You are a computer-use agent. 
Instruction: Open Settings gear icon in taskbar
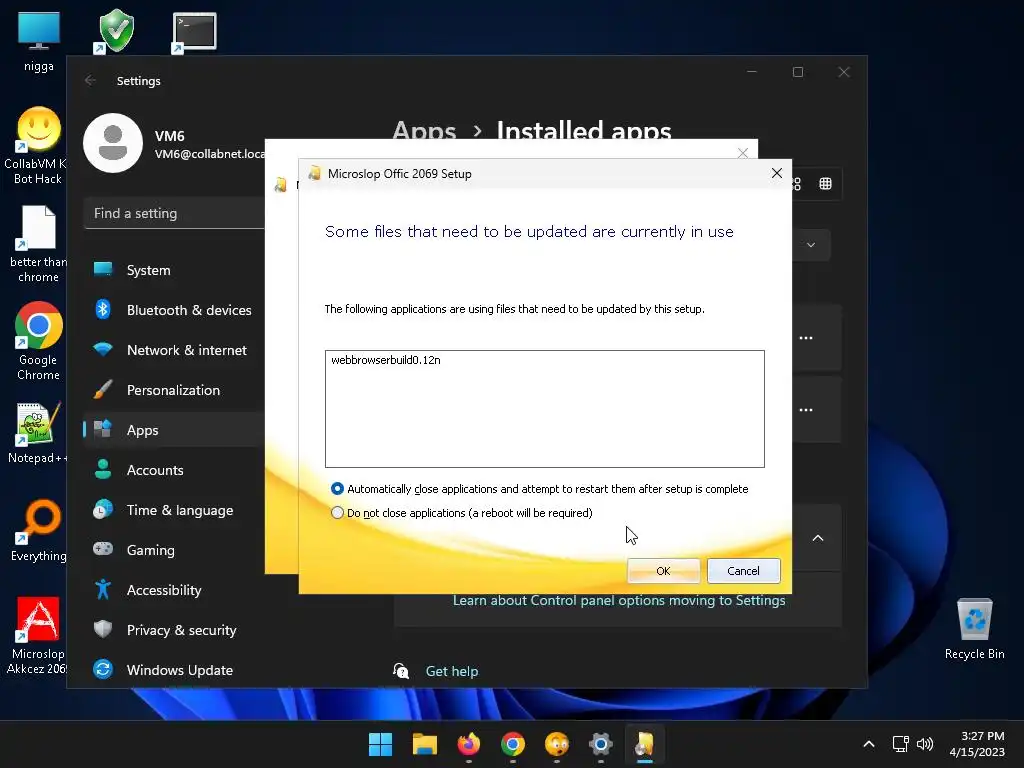click(601, 744)
